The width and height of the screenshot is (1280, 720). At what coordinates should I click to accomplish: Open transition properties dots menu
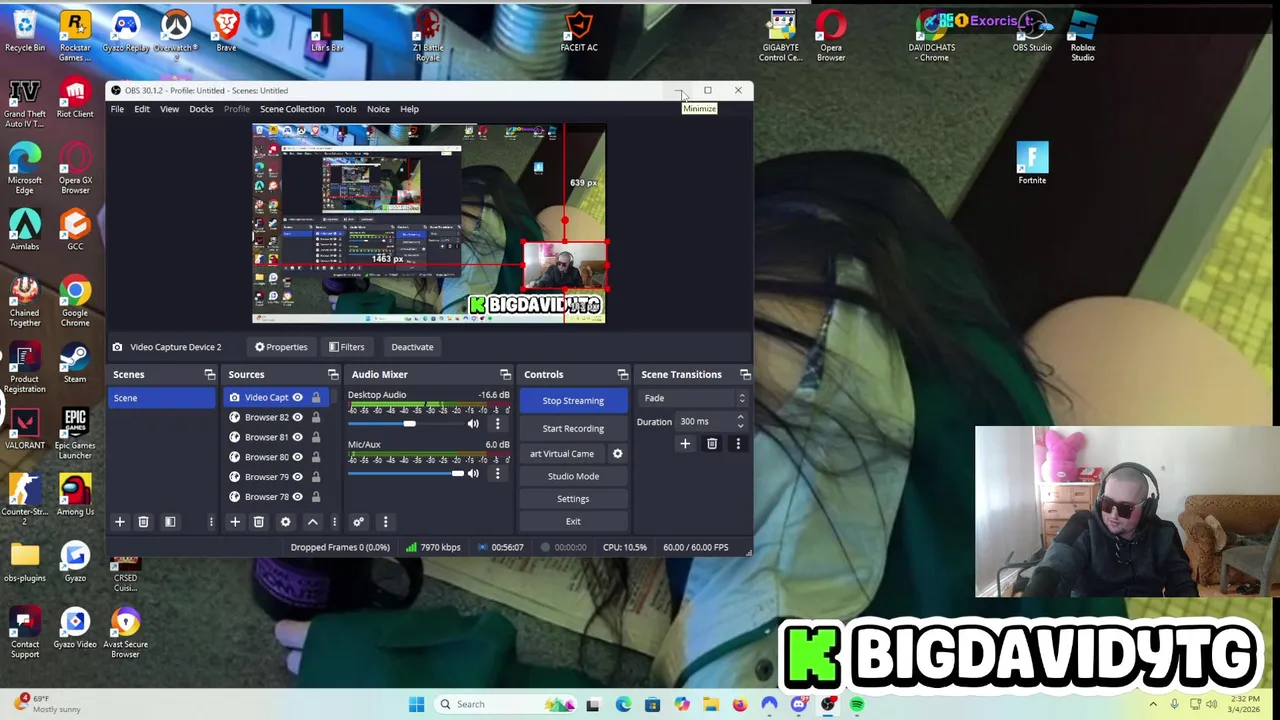coord(738,444)
